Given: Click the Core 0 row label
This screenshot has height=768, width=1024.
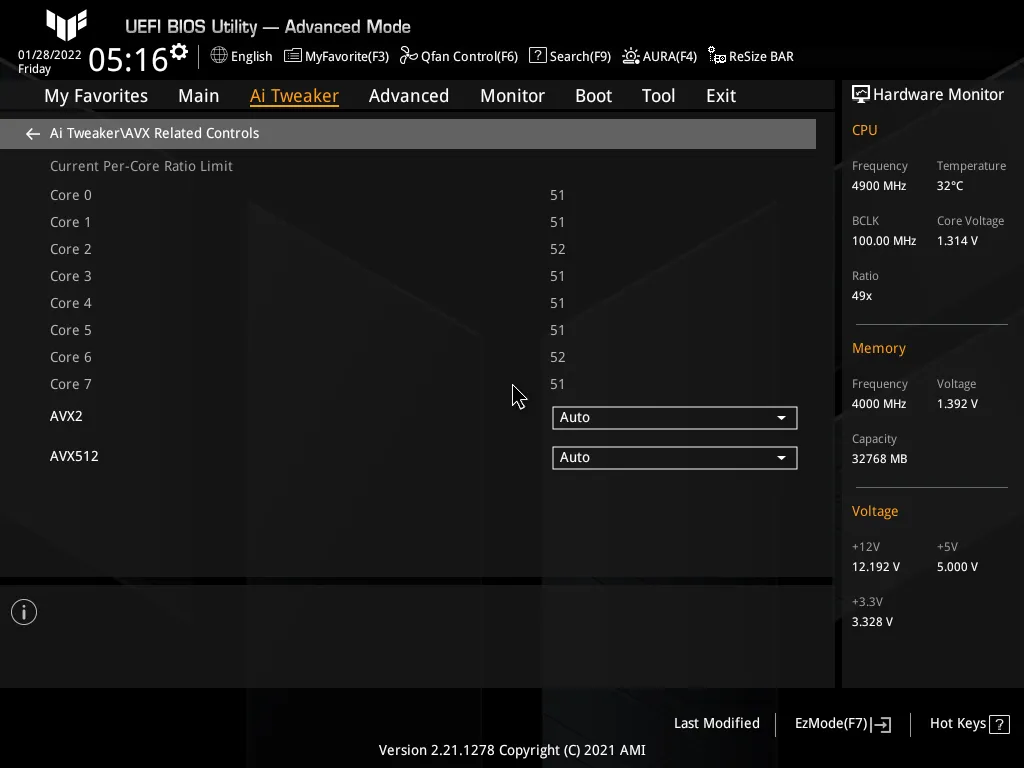Looking at the screenshot, I should click(x=71, y=195).
